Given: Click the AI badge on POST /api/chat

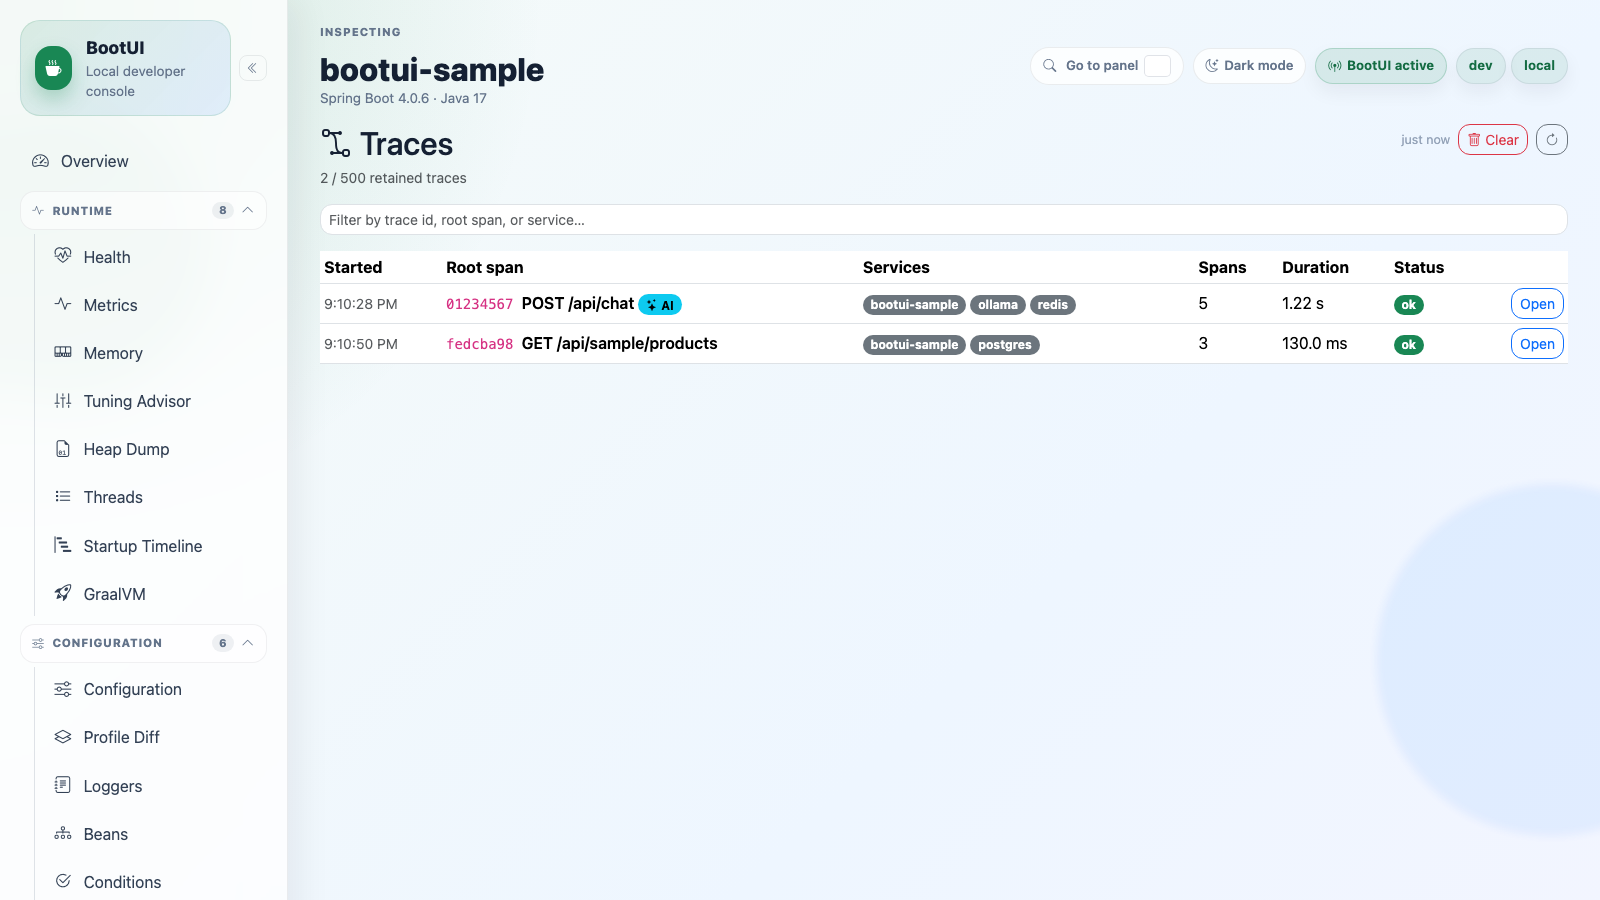Looking at the screenshot, I should point(660,305).
